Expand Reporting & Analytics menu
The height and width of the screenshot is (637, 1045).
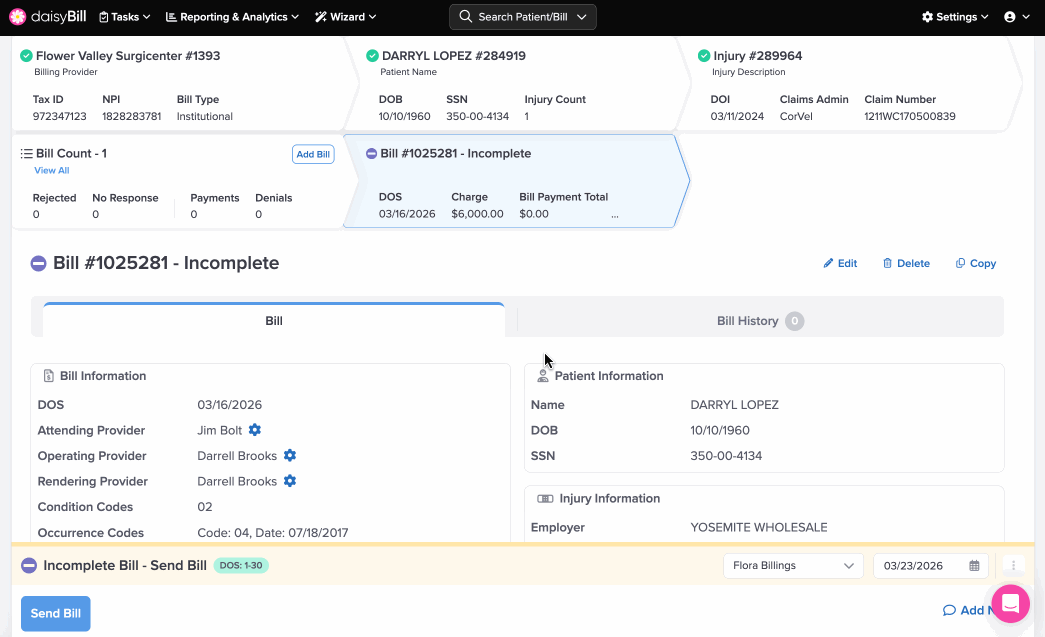[x=232, y=17]
